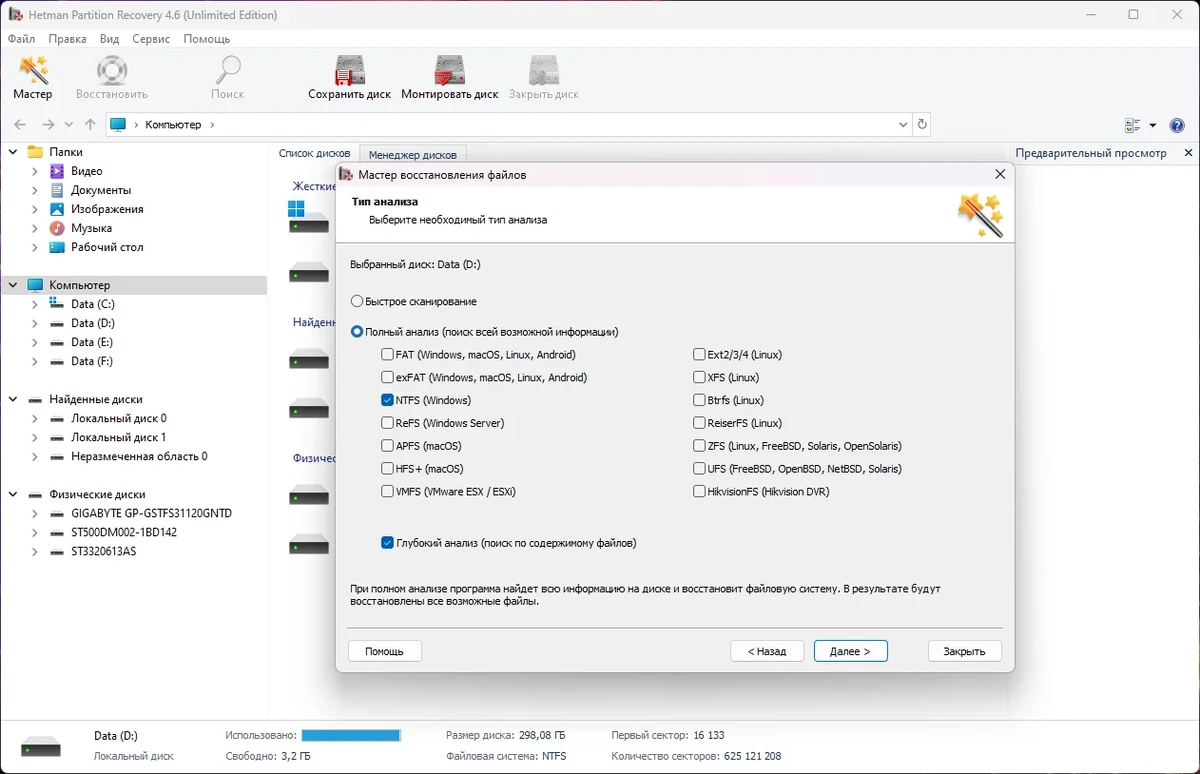Viewport: 1200px width, 774px height.
Task: Enable the Btrfs (Linux) checkbox
Action: 699,400
